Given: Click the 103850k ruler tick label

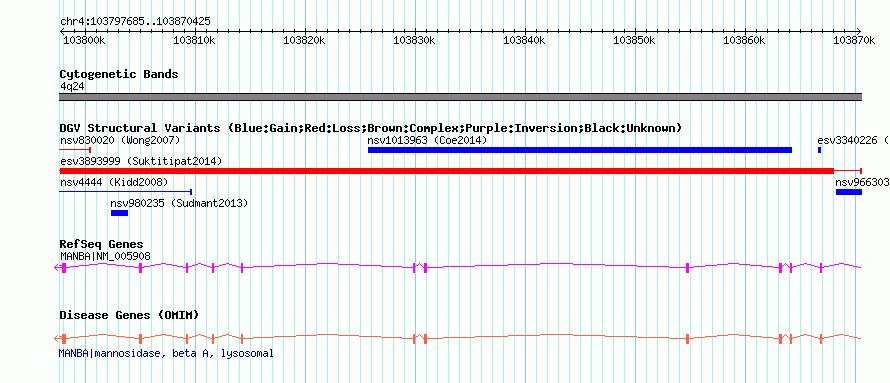Looking at the screenshot, I should coord(635,40).
